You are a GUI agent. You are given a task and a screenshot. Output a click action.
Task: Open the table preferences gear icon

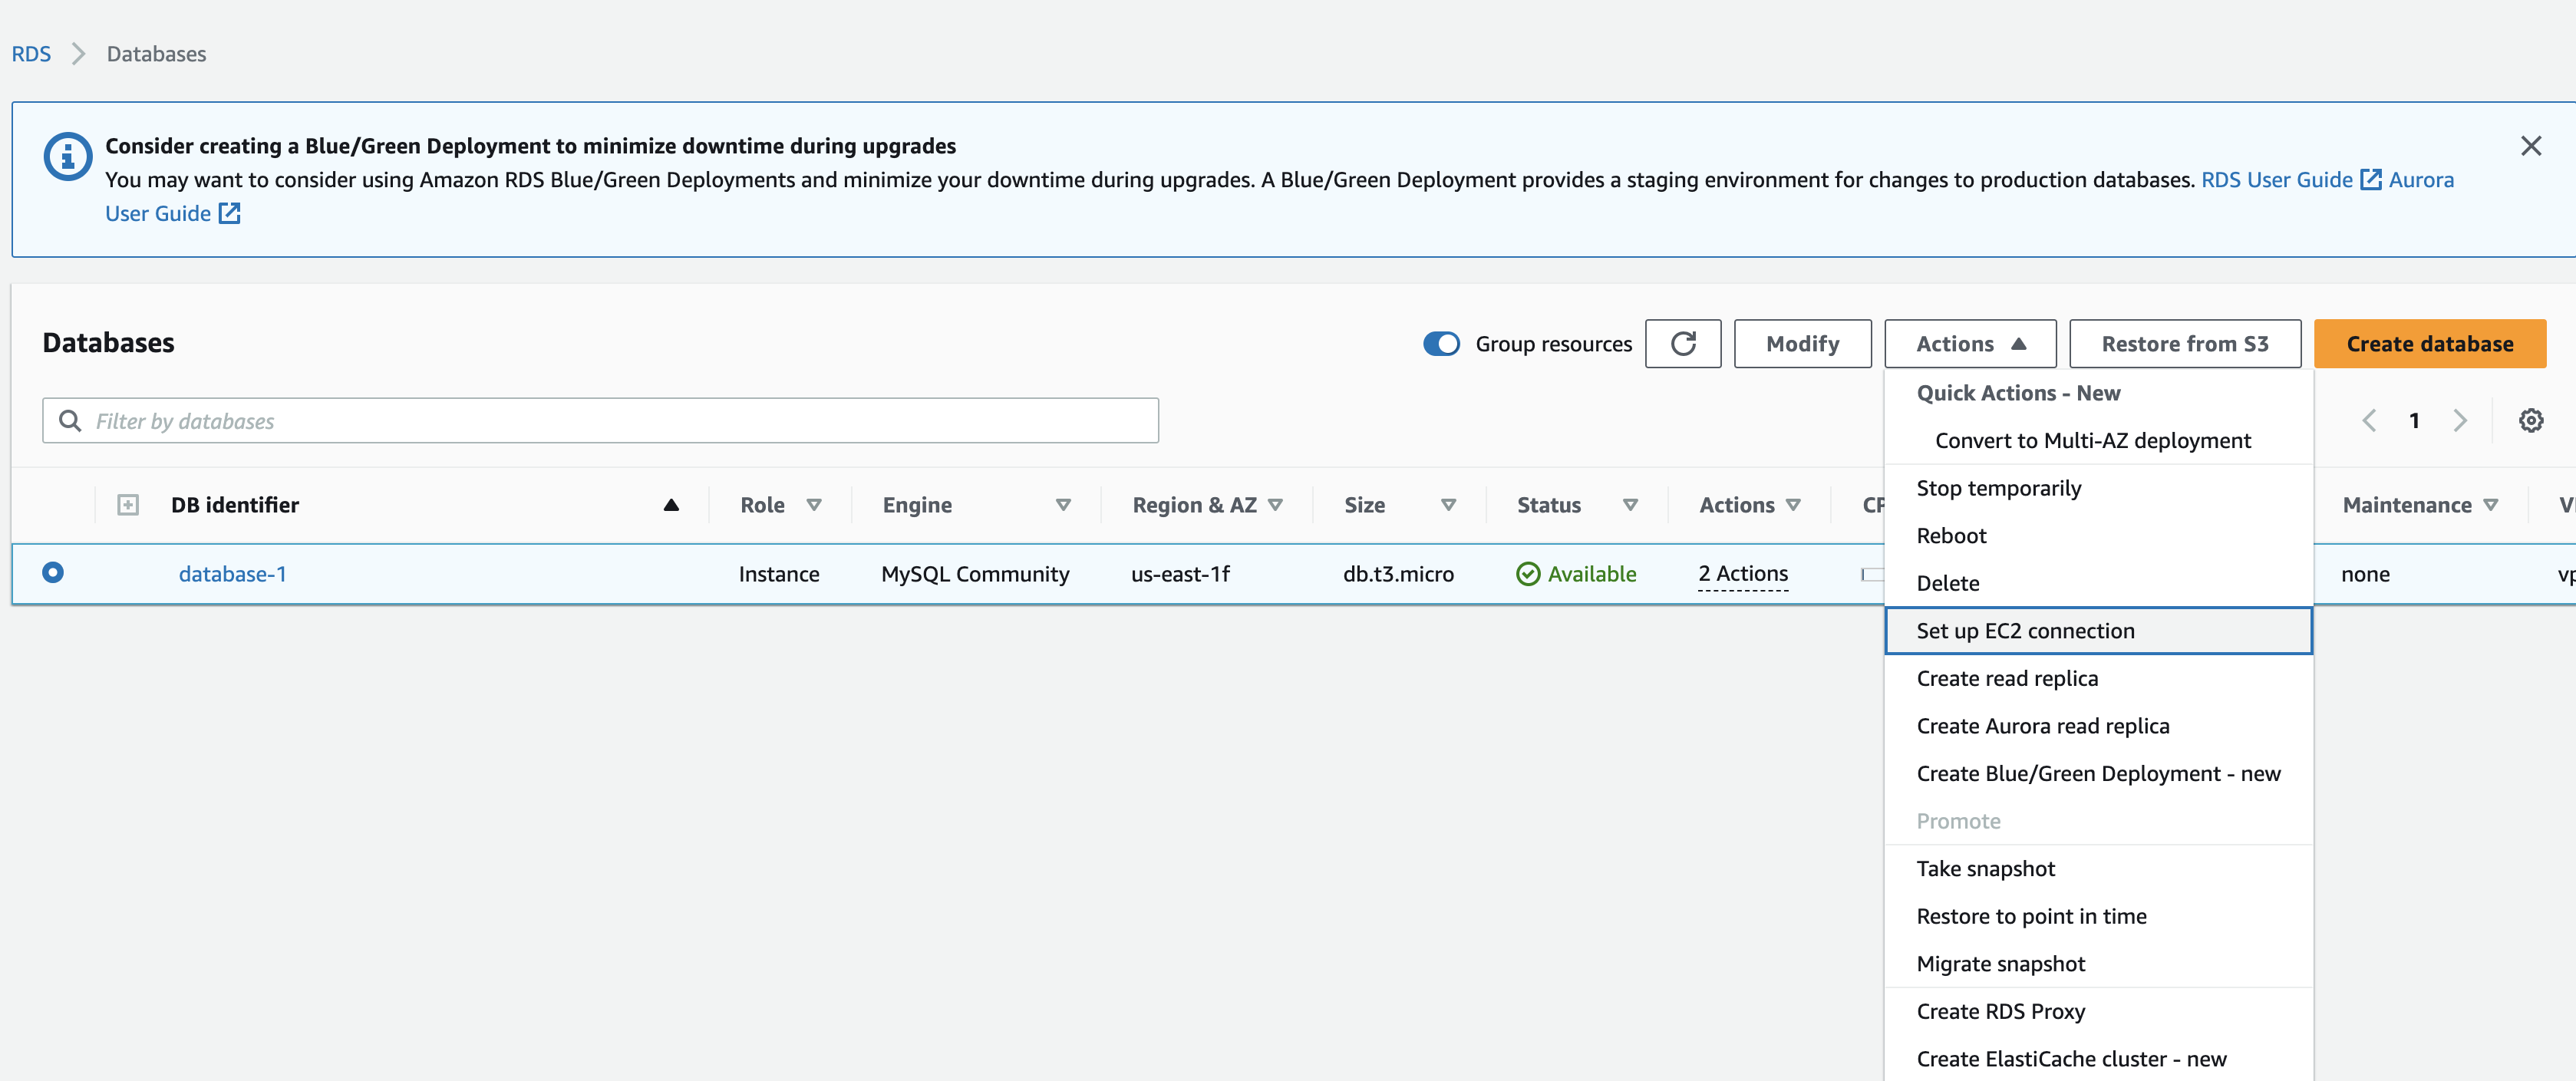[x=2530, y=420]
